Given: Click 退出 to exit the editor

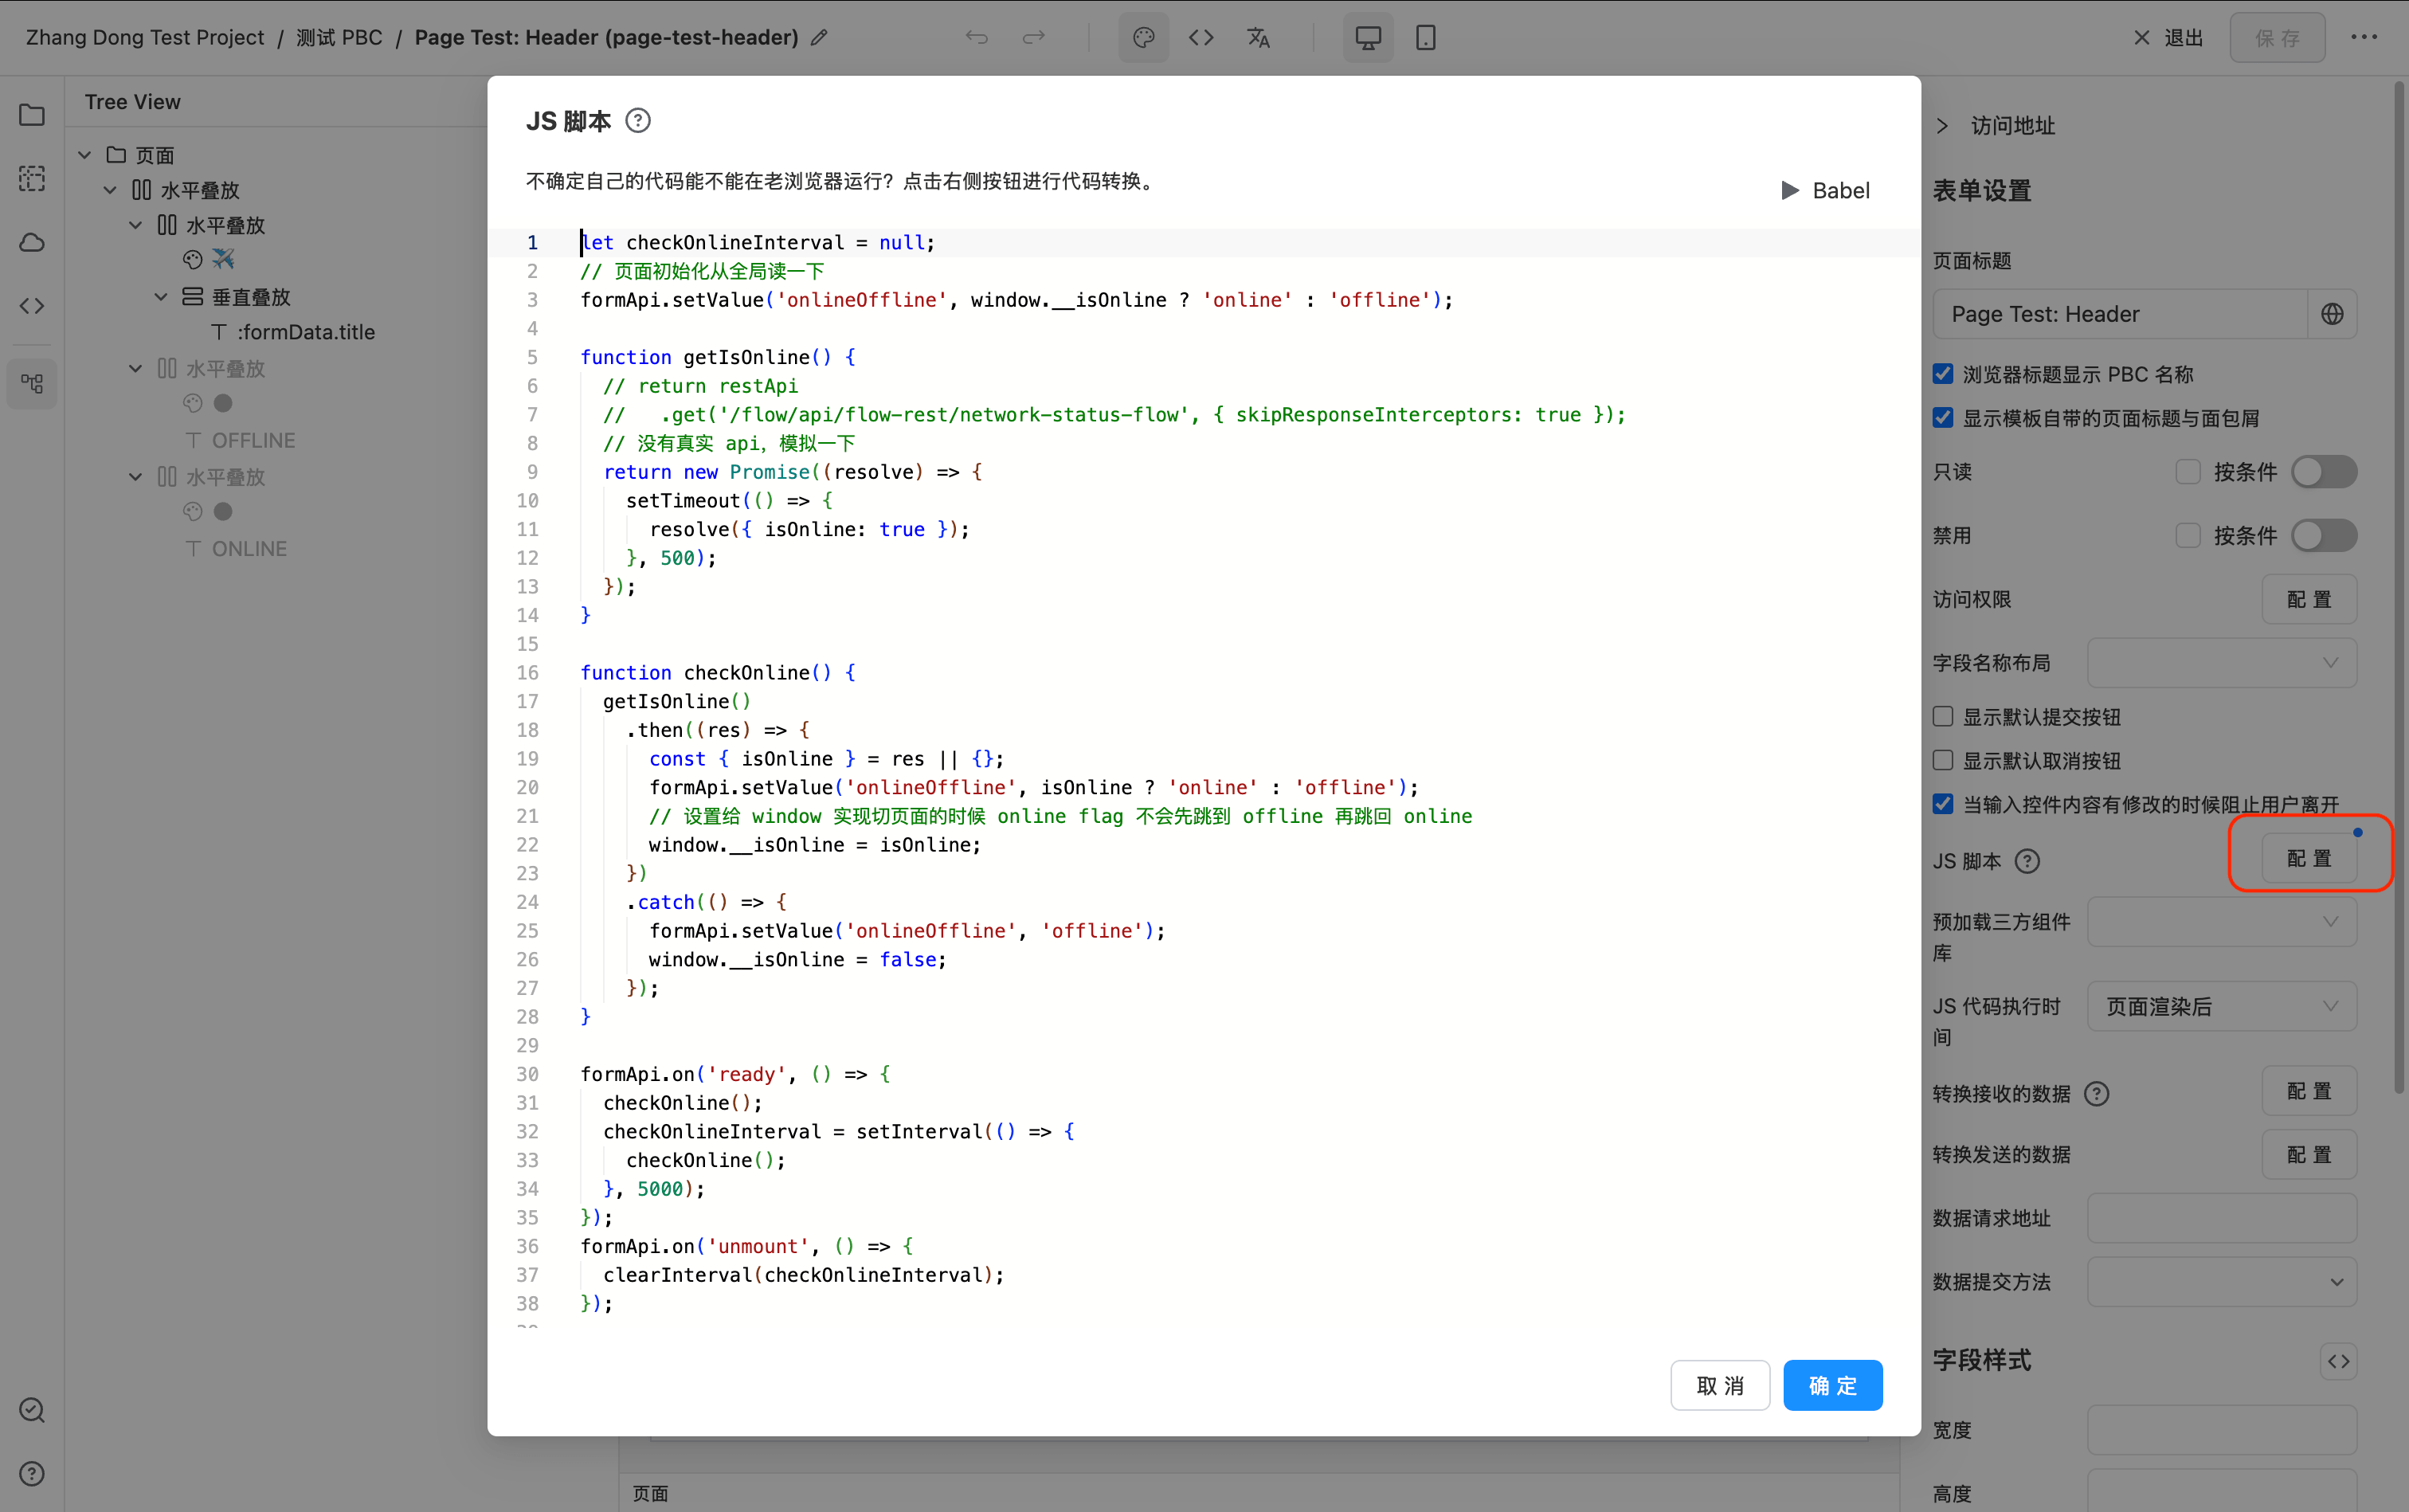Looking at the screenshot, I should coord(2168,38).
